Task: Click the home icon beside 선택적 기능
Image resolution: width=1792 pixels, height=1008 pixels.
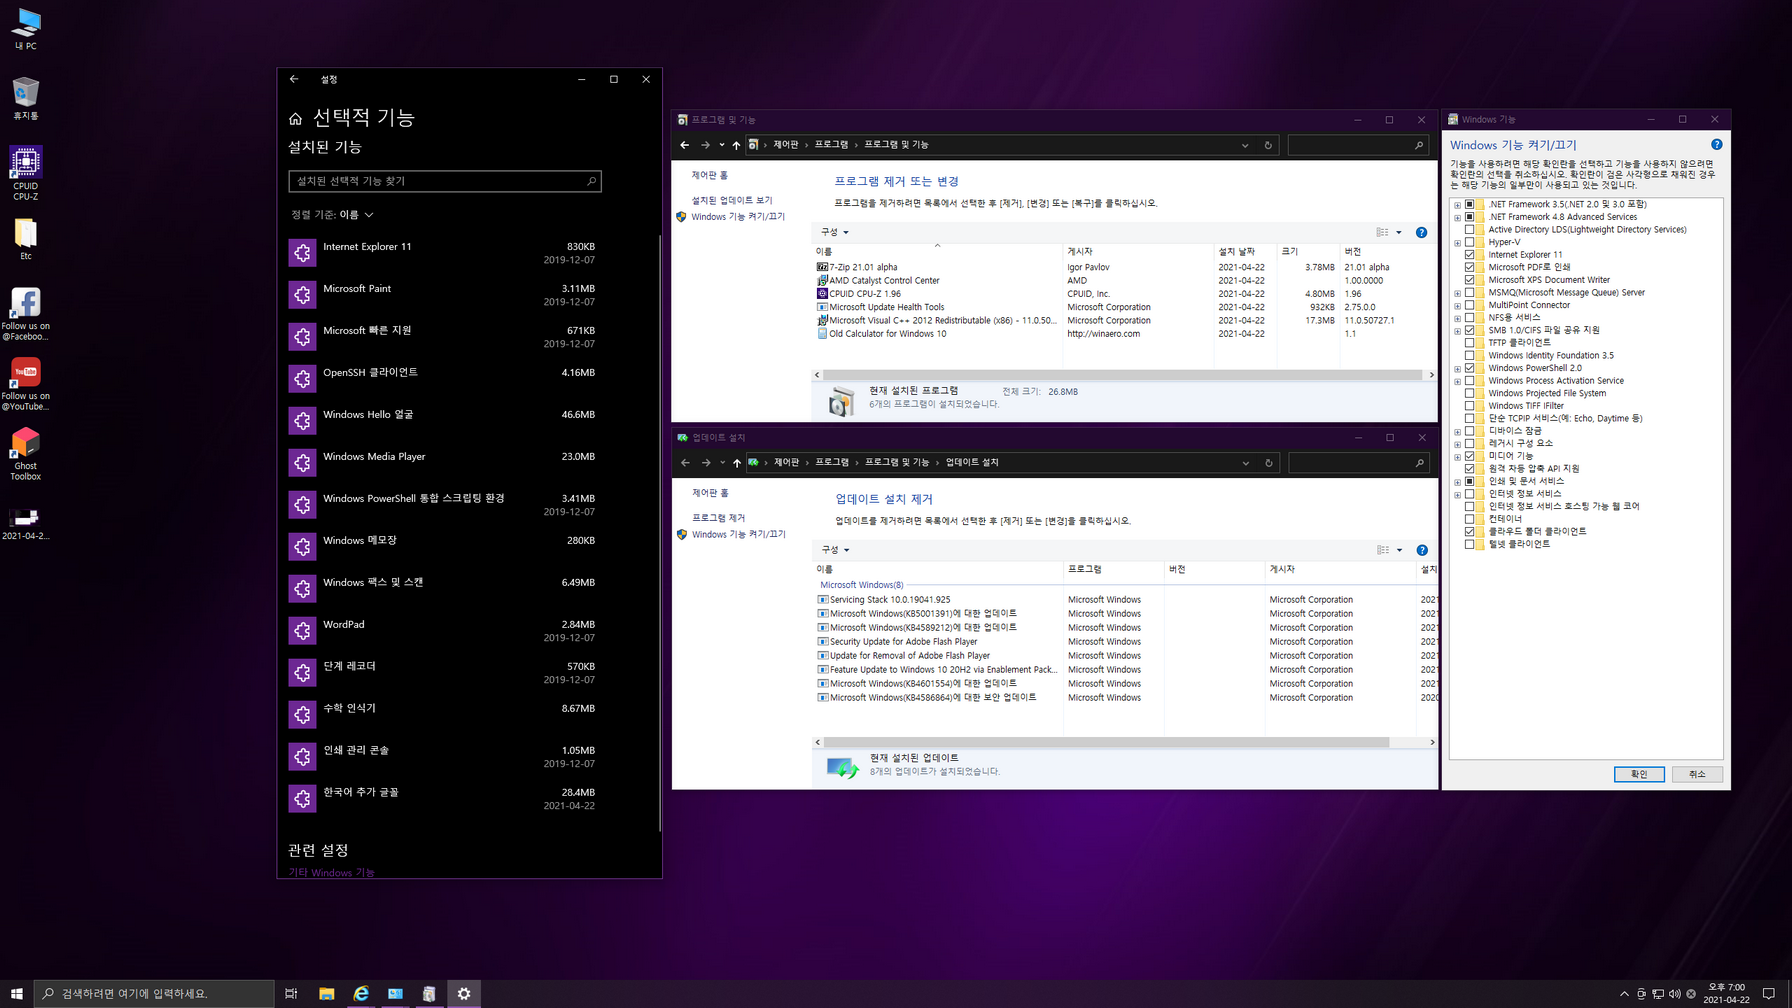Action: (295, 119)
